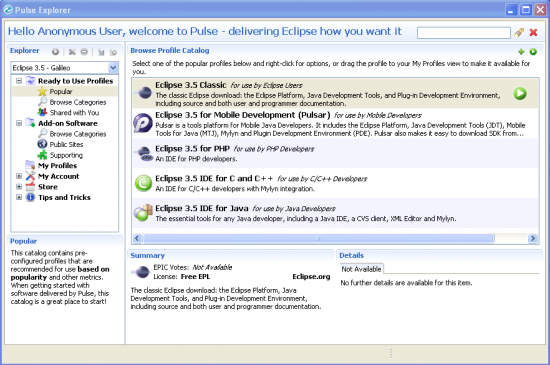Click the right scroll arrow of catalog scrollbar
Image resolution: width=550 pixels, height=365 pixels.
[533, 238]
